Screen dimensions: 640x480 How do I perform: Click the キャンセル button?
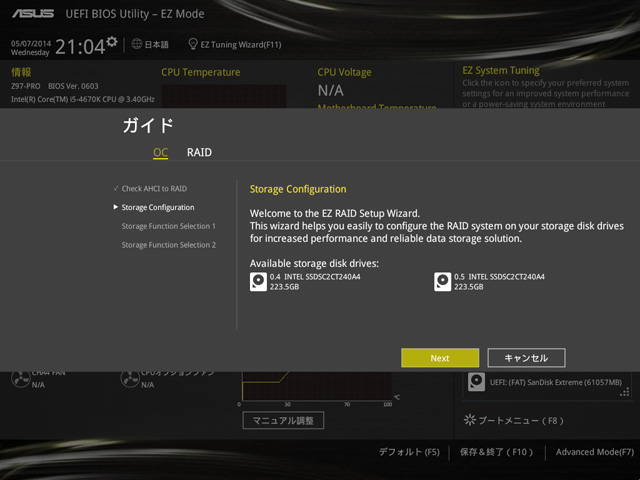tap(526, 358)
